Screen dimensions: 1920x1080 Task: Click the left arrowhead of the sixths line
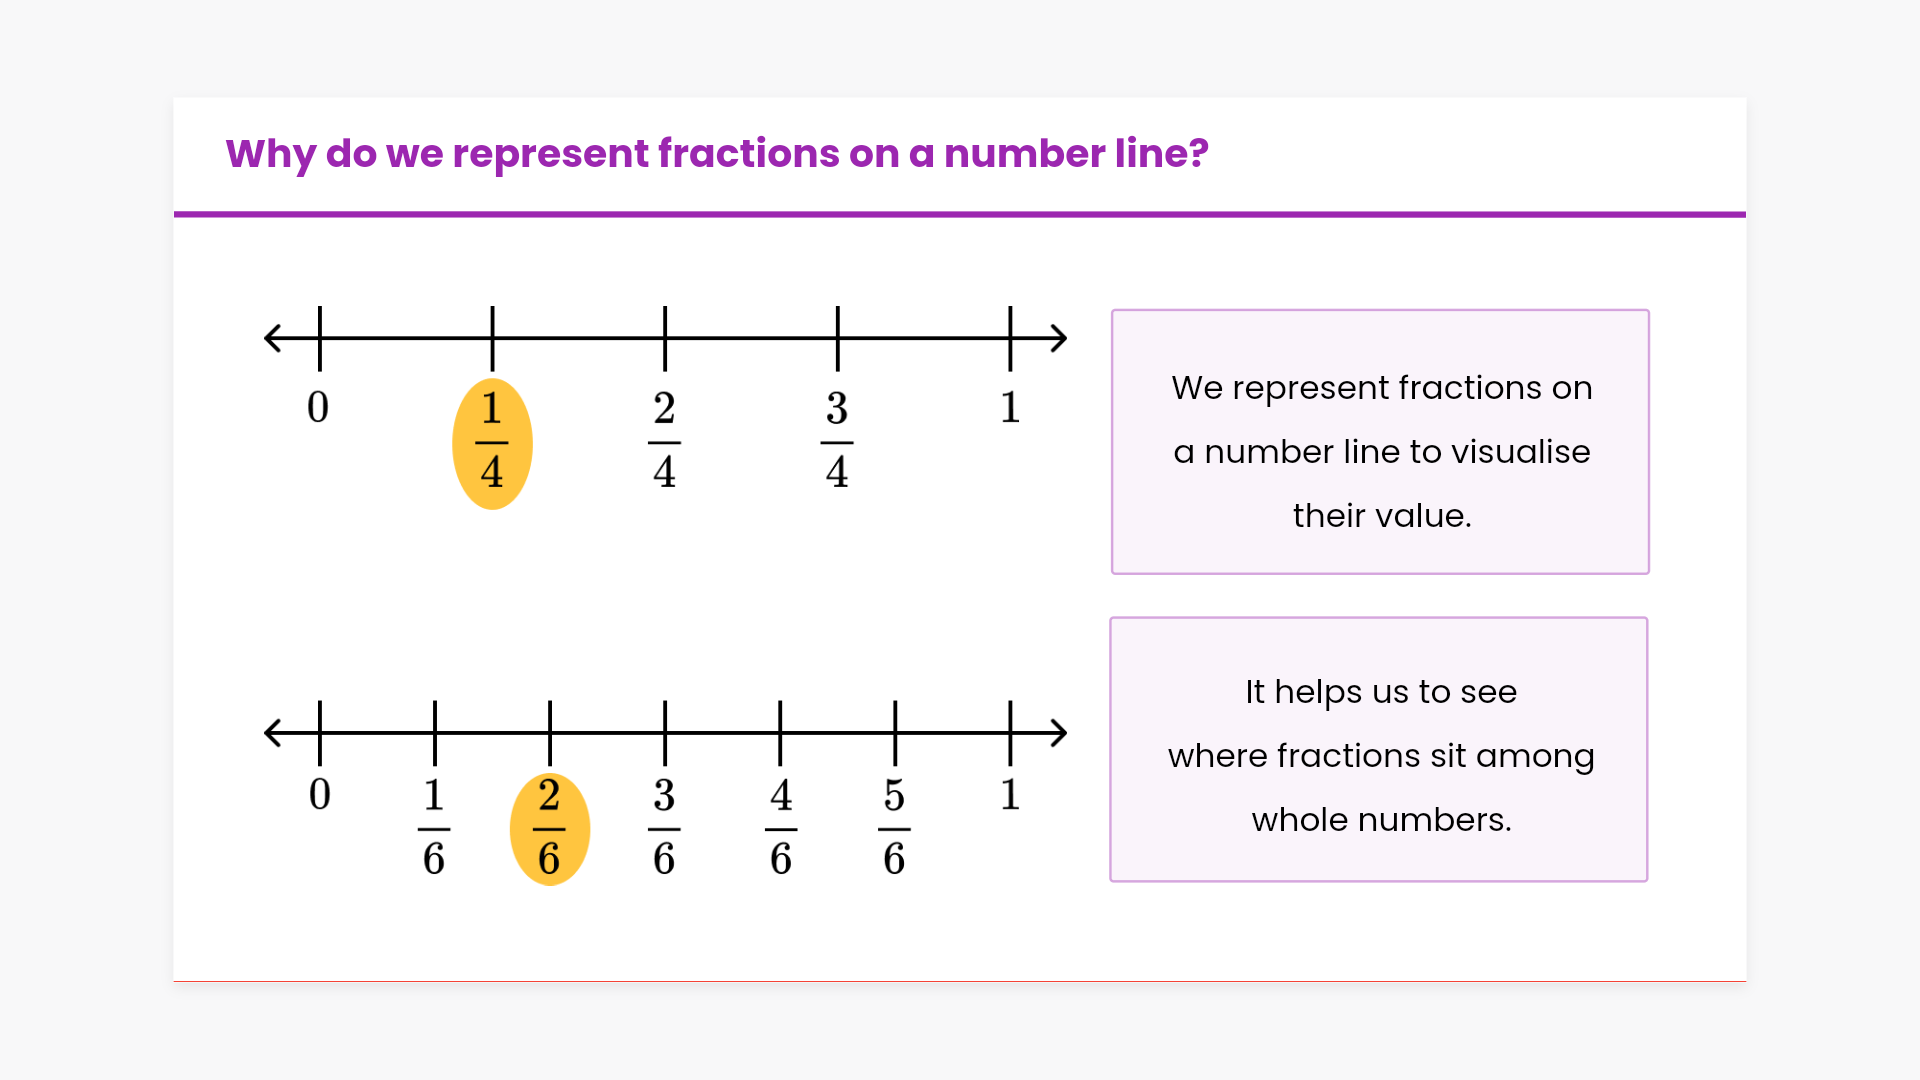[271, 733]
